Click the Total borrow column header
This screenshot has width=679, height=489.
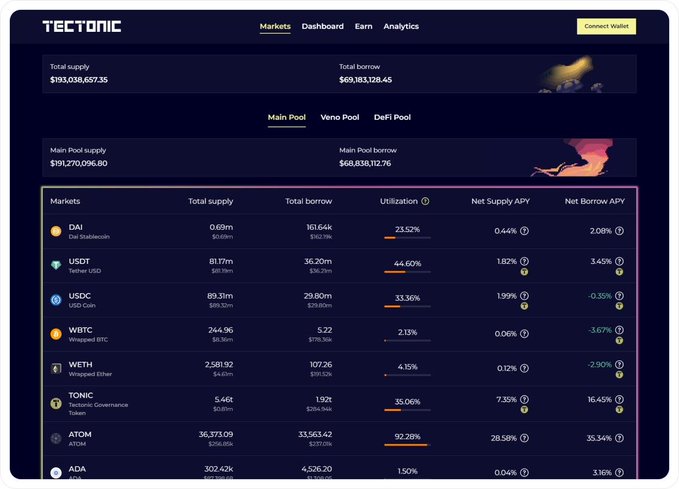(x=308, y=201)
